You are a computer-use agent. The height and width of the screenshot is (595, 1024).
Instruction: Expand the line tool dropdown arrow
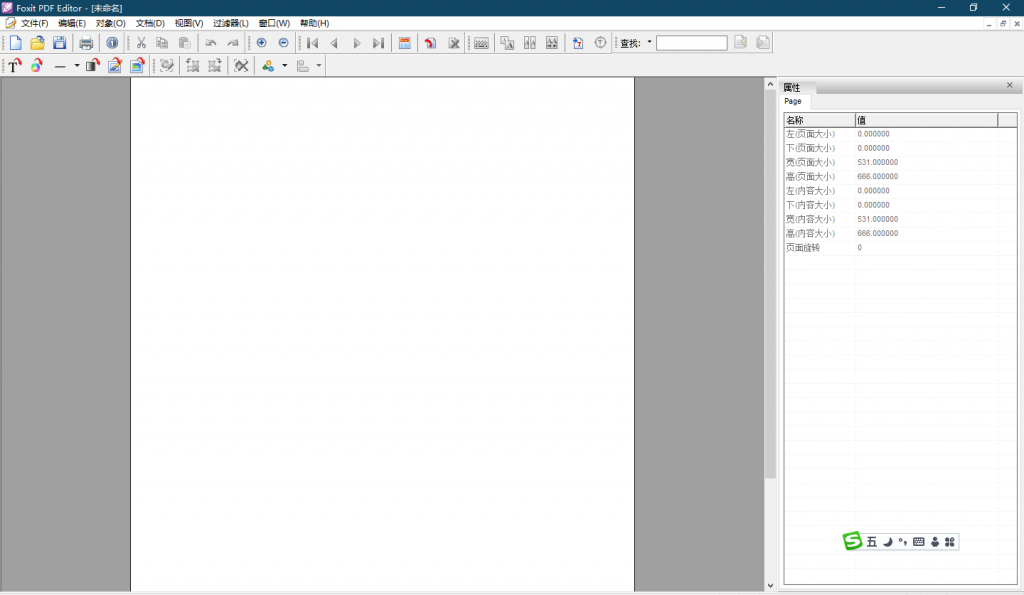(x=76, y=65)
